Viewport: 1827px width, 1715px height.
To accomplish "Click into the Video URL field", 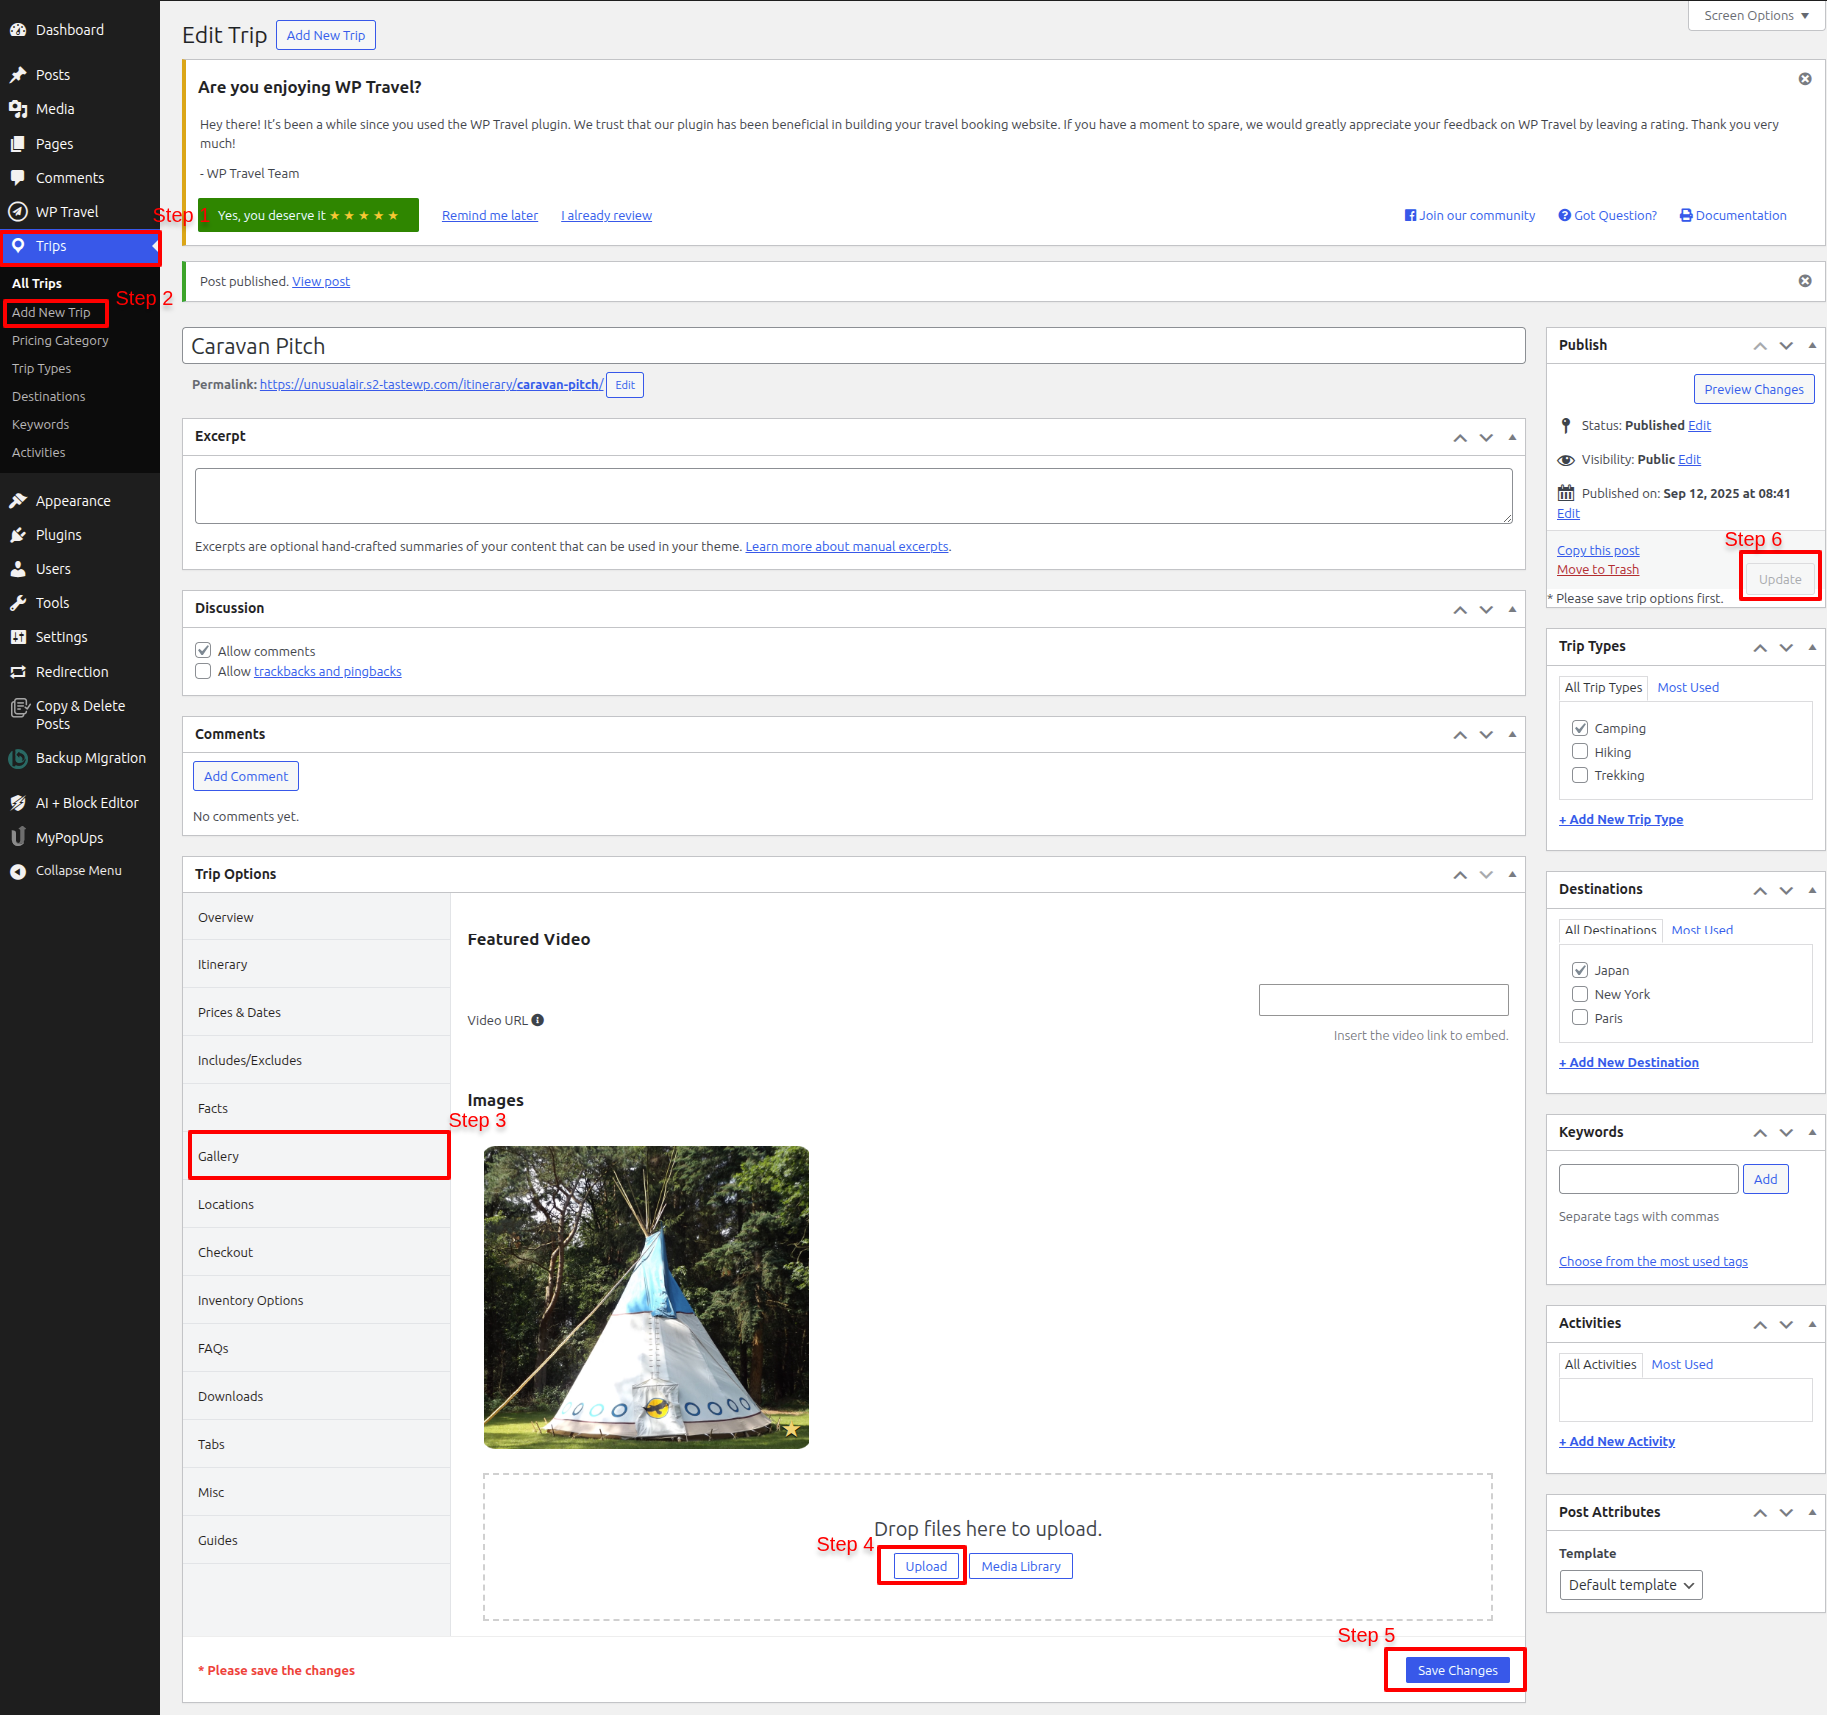I will pos(1383,1000).
